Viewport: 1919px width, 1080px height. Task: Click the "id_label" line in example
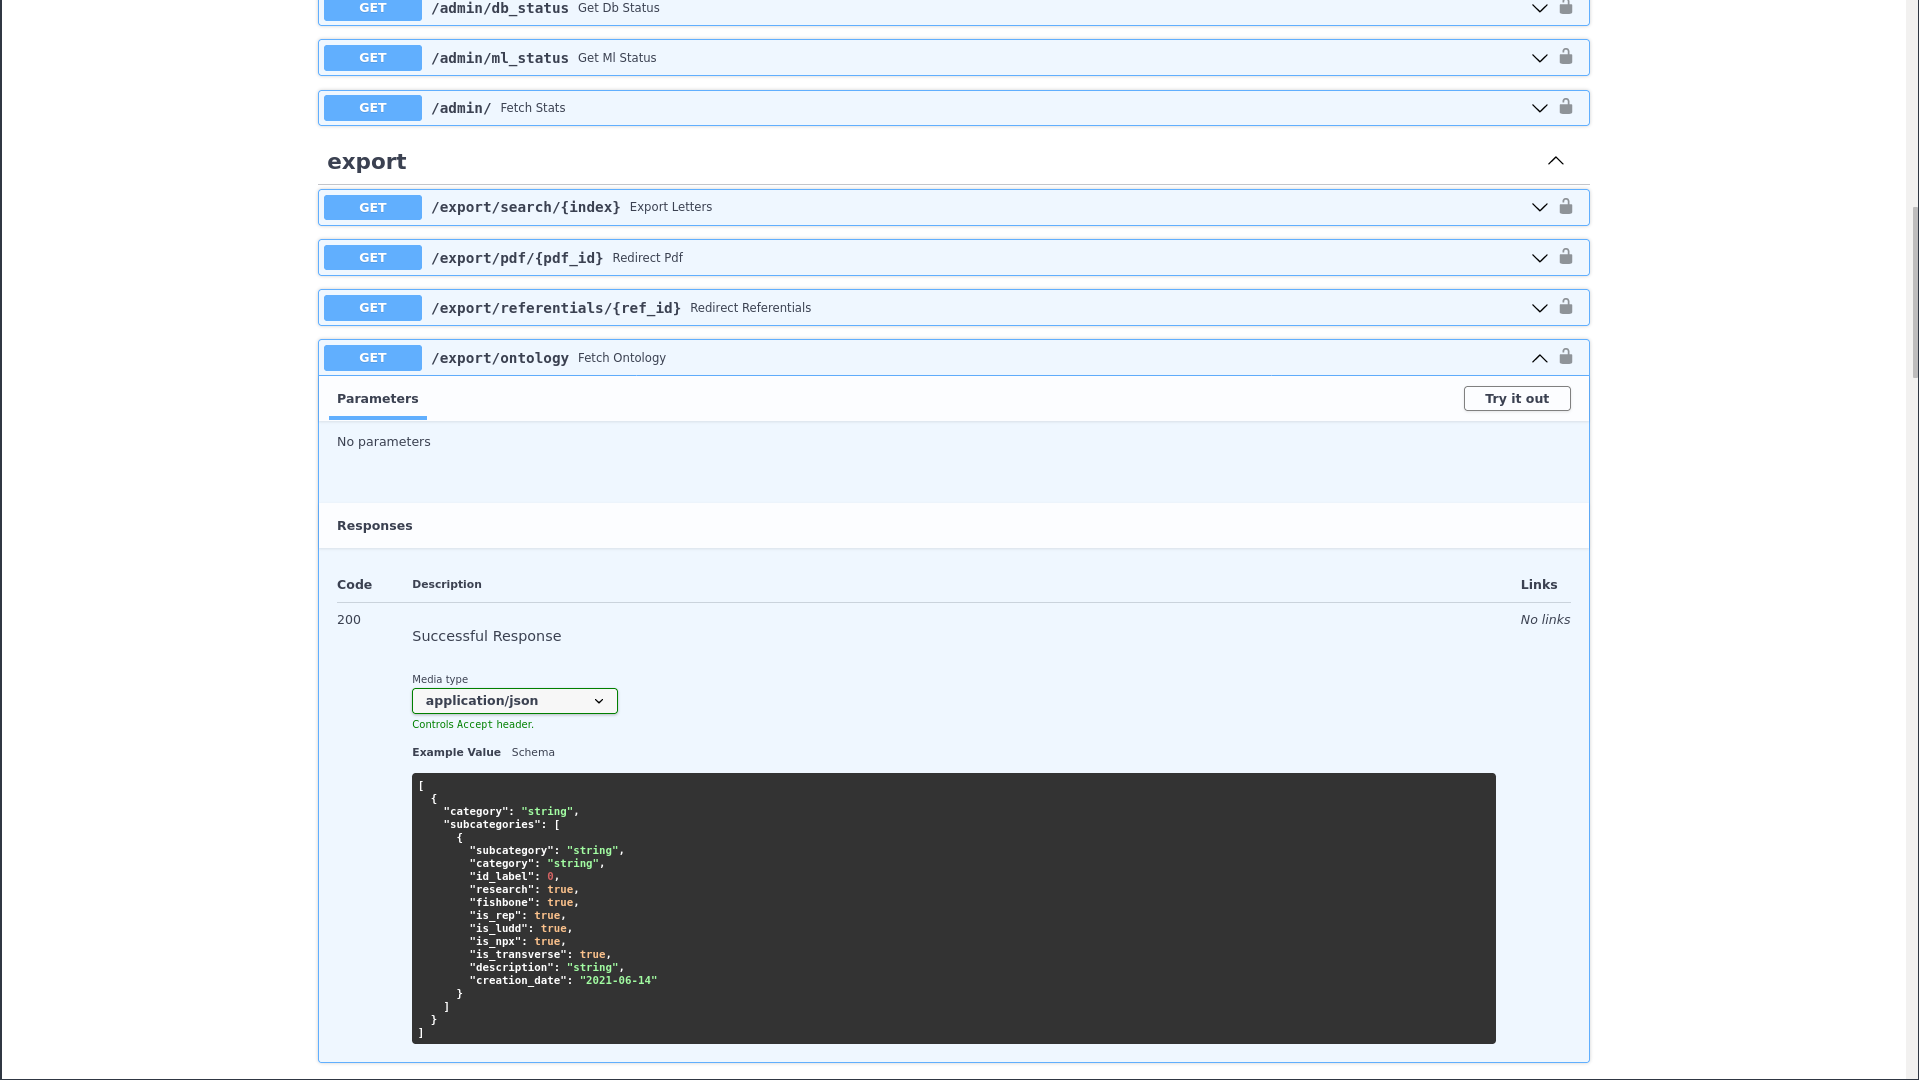coord(514,876)
